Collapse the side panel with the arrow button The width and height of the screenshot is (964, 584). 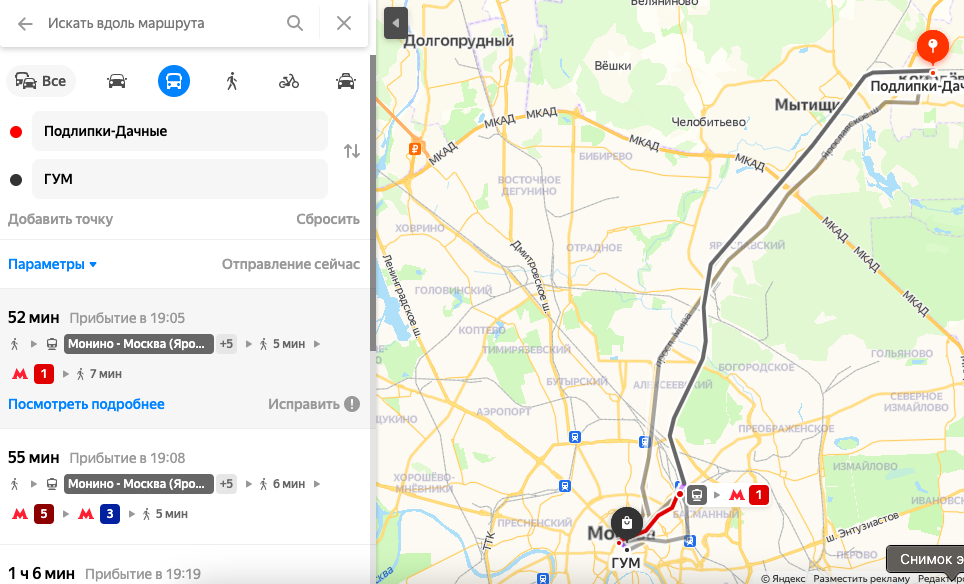pos(396,23)
